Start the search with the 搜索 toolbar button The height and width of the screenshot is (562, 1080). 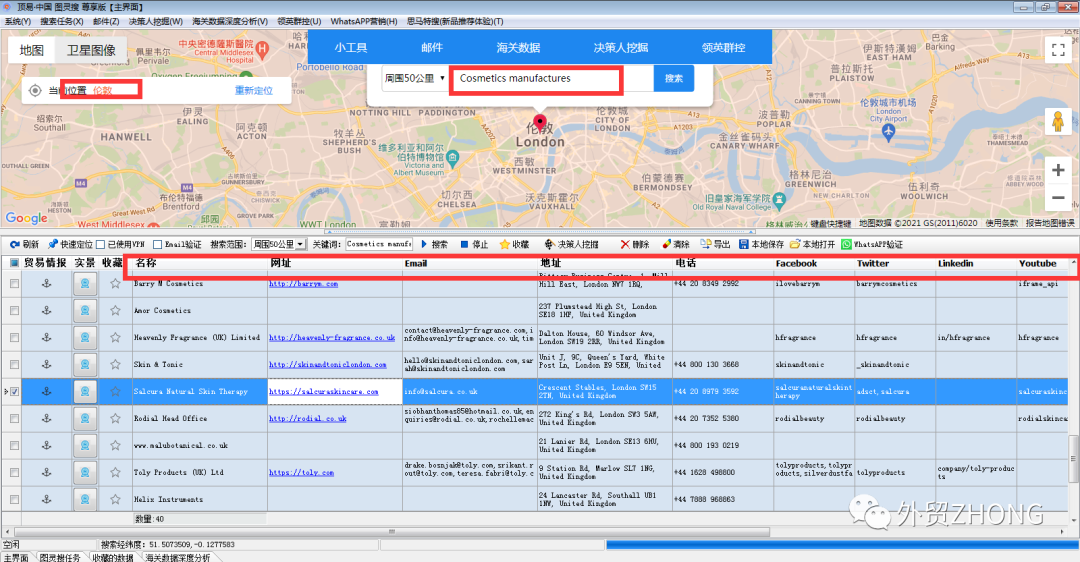(434, 244)
